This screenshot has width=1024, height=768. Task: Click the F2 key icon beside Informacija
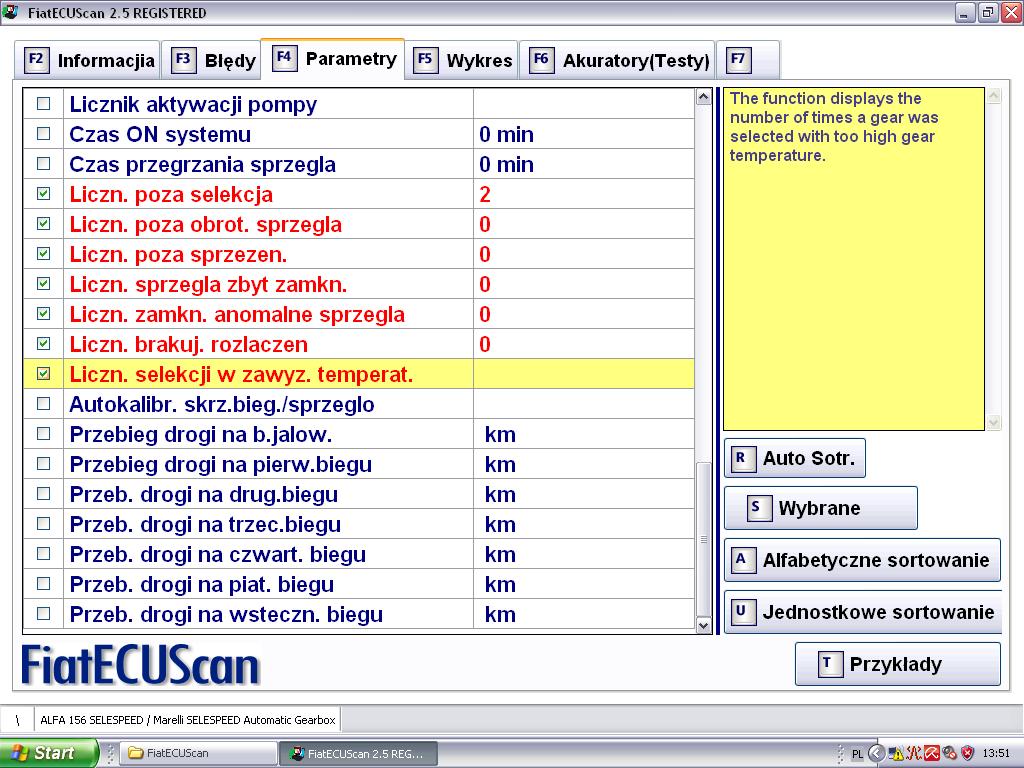[36, 60]
